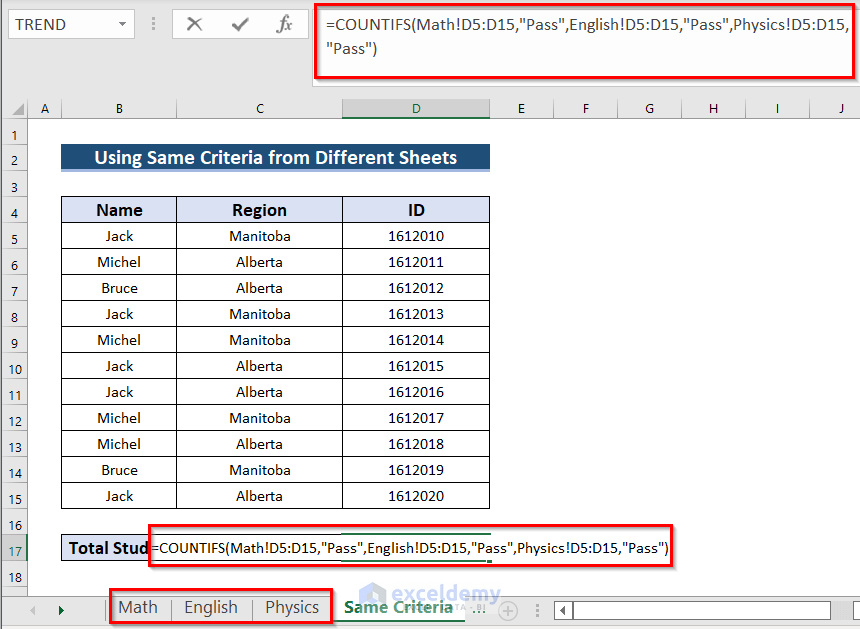Cancel the formula entry with X icon
Image resolution: width=860 pixels, height=629 pixels.
[194, 24]
